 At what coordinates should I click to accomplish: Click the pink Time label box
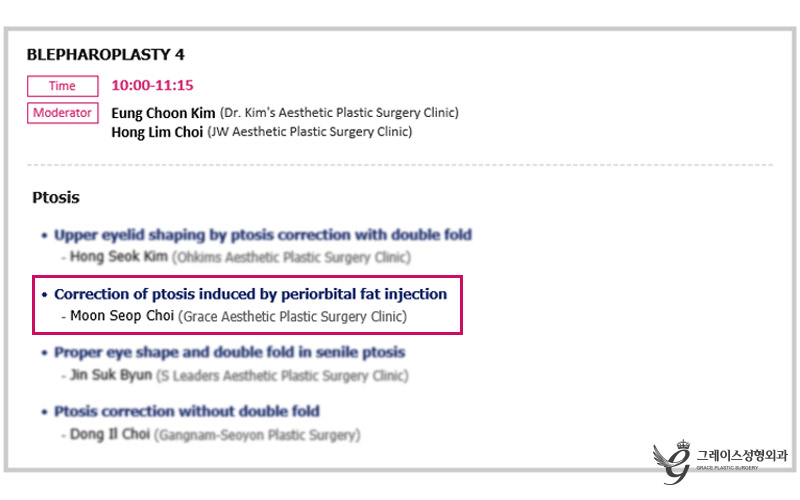point(63,86)
